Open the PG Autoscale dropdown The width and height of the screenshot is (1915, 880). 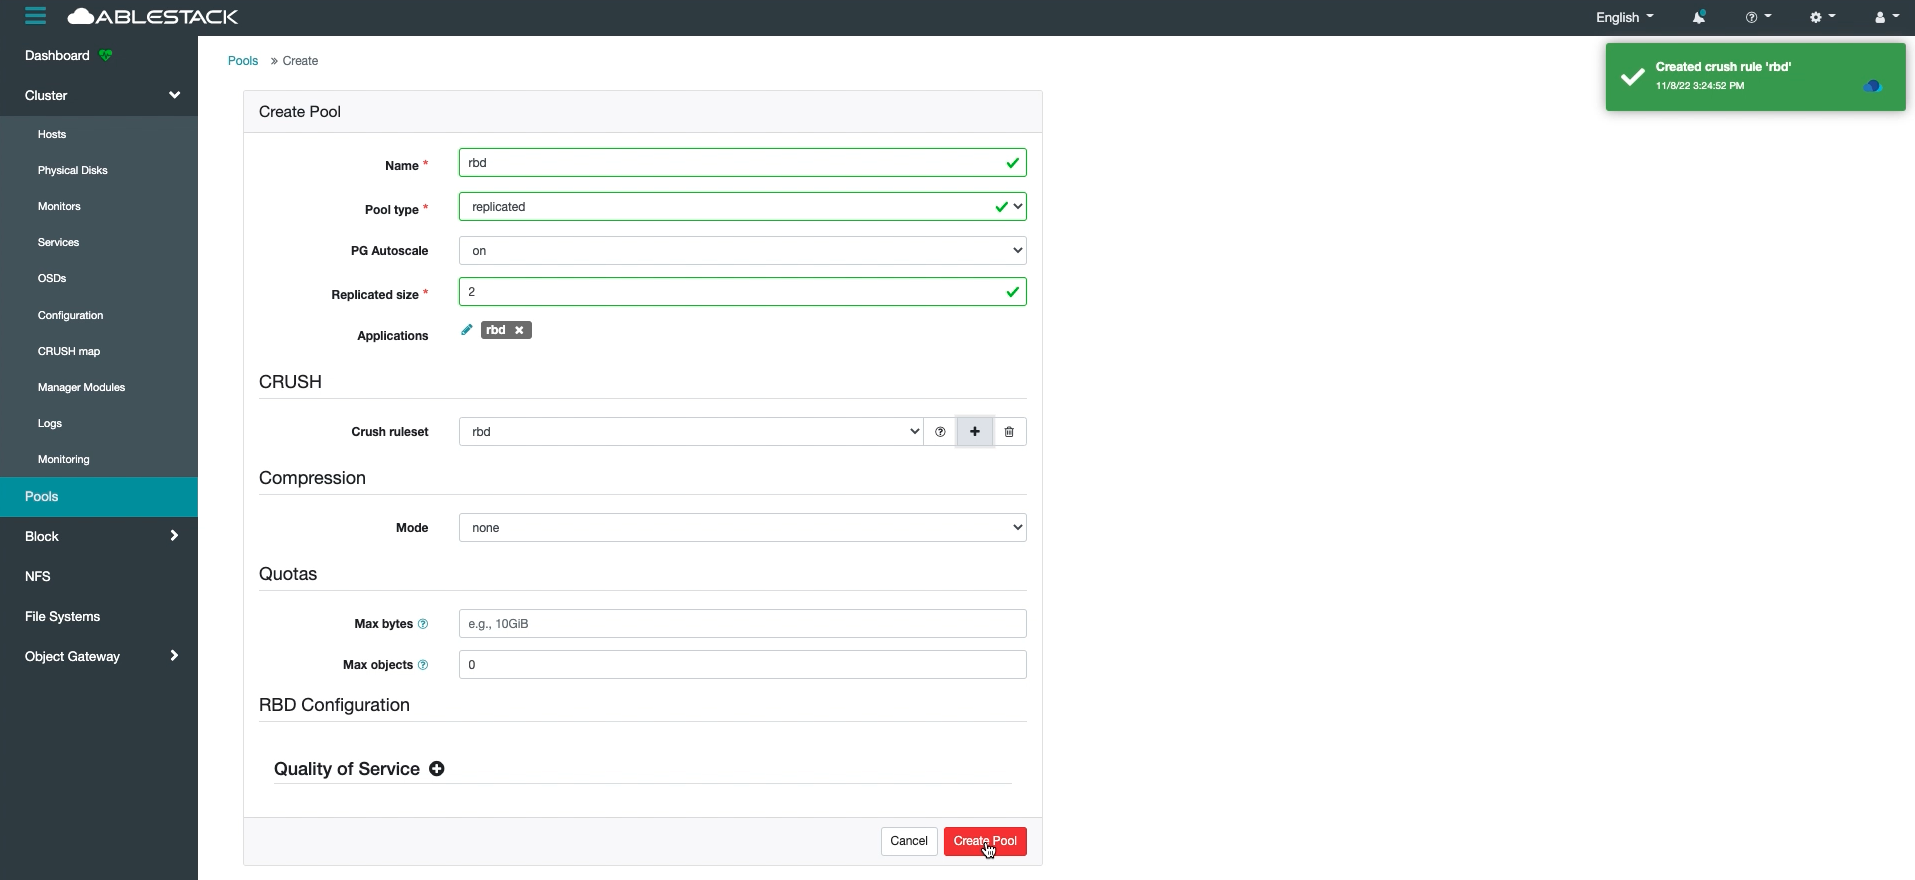(742, 251)
